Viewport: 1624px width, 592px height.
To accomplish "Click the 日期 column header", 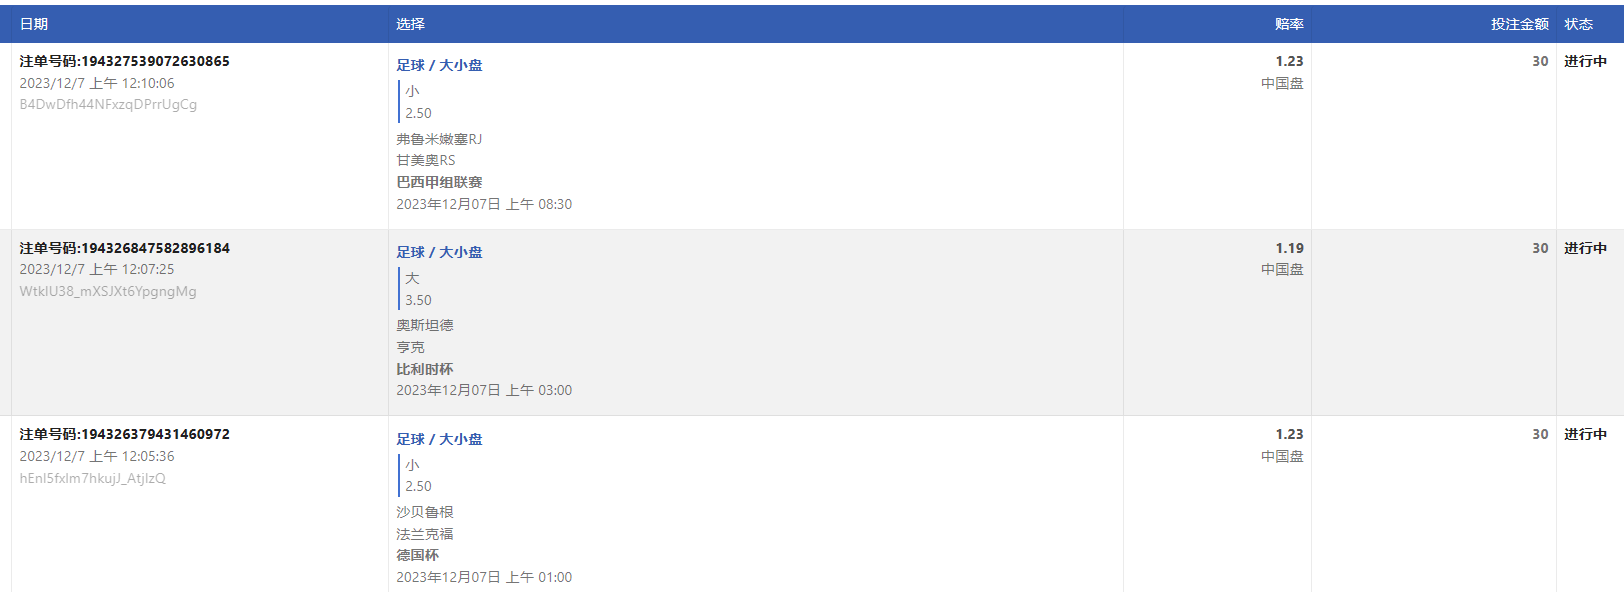I will pos(34,24).
